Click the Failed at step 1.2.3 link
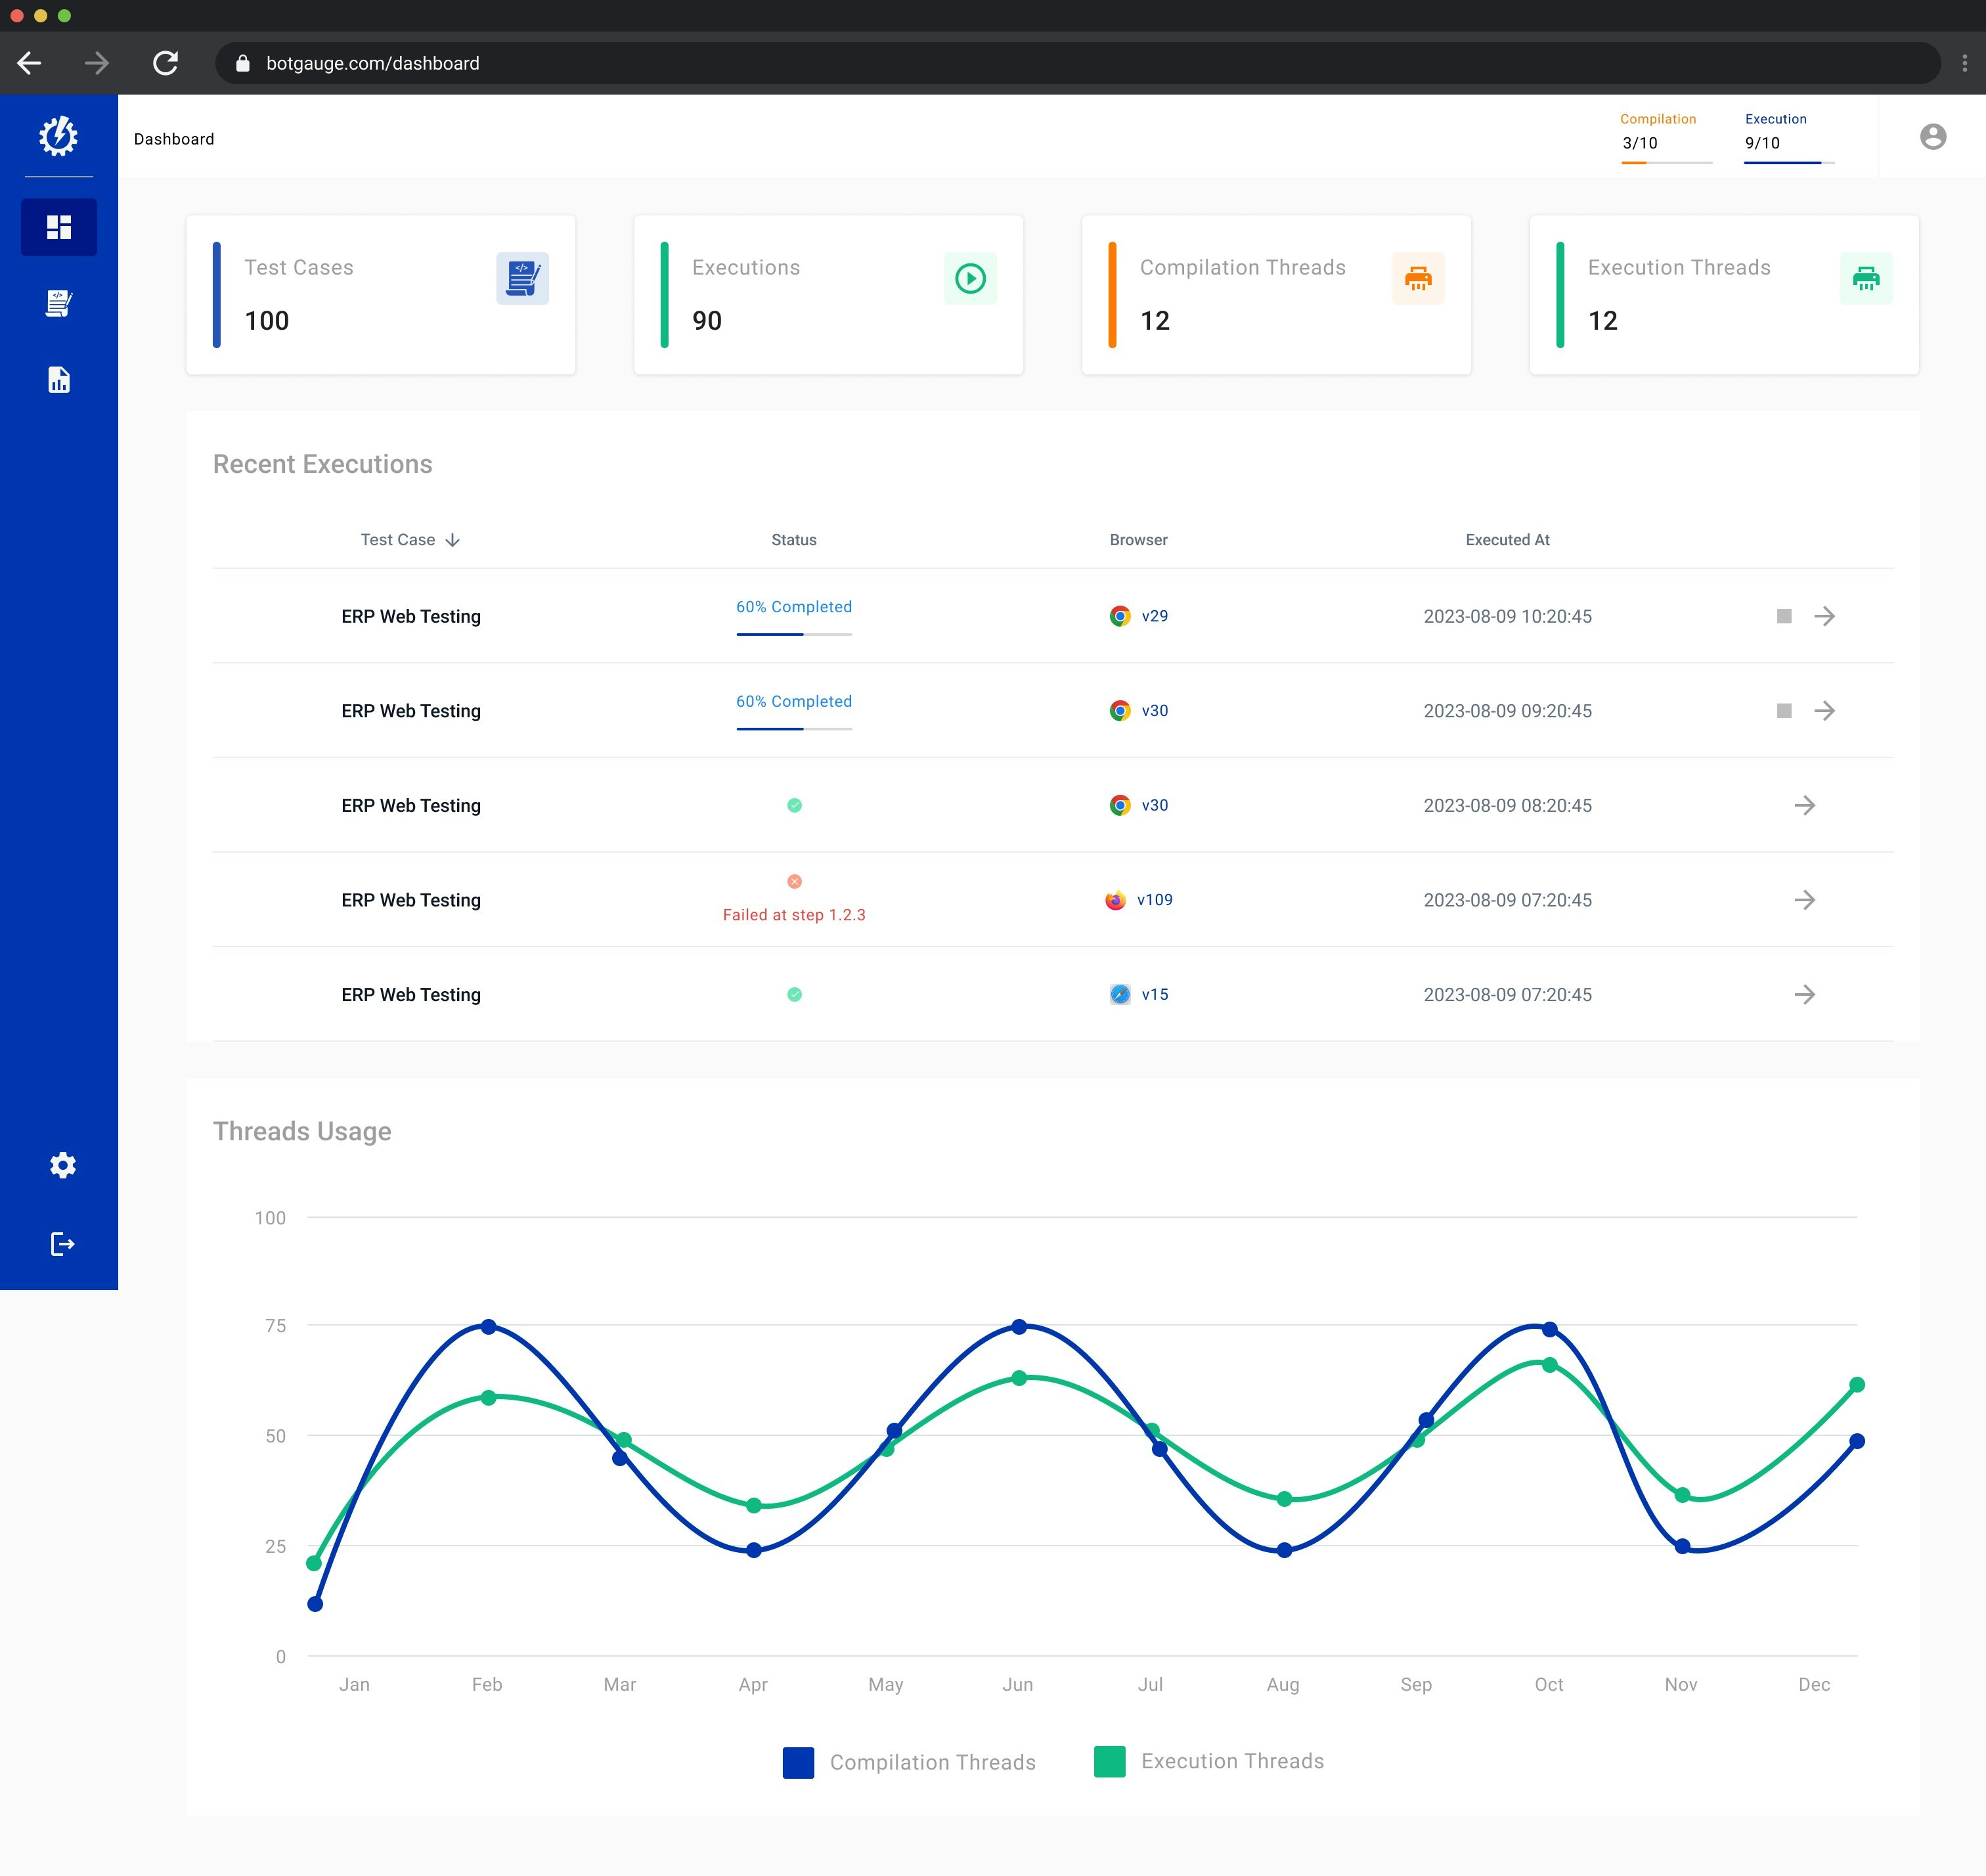 (x=794, y=915)
